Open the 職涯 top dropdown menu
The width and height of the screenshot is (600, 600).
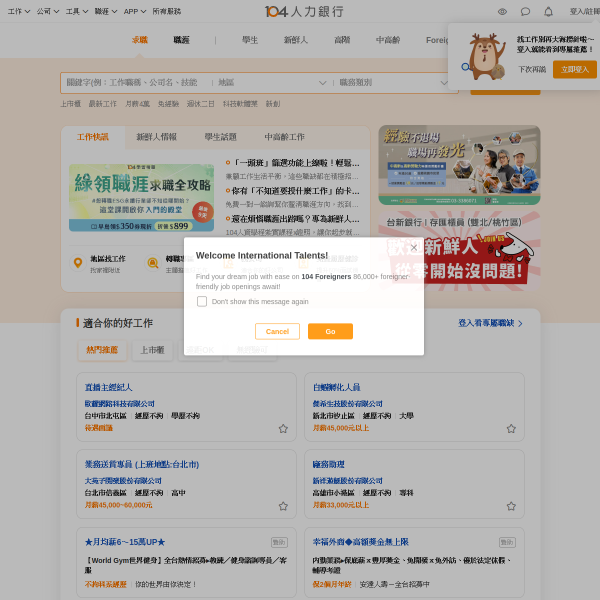[x=106, y=11]
